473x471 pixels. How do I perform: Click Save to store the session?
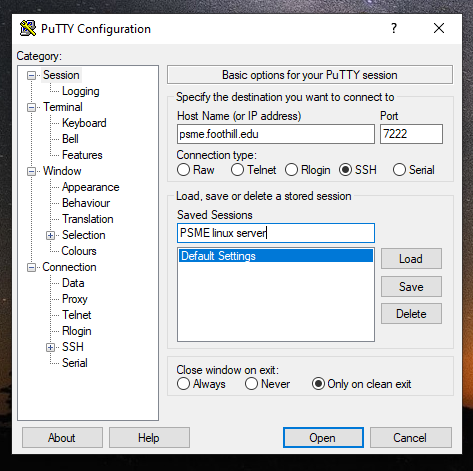(411, 287)
